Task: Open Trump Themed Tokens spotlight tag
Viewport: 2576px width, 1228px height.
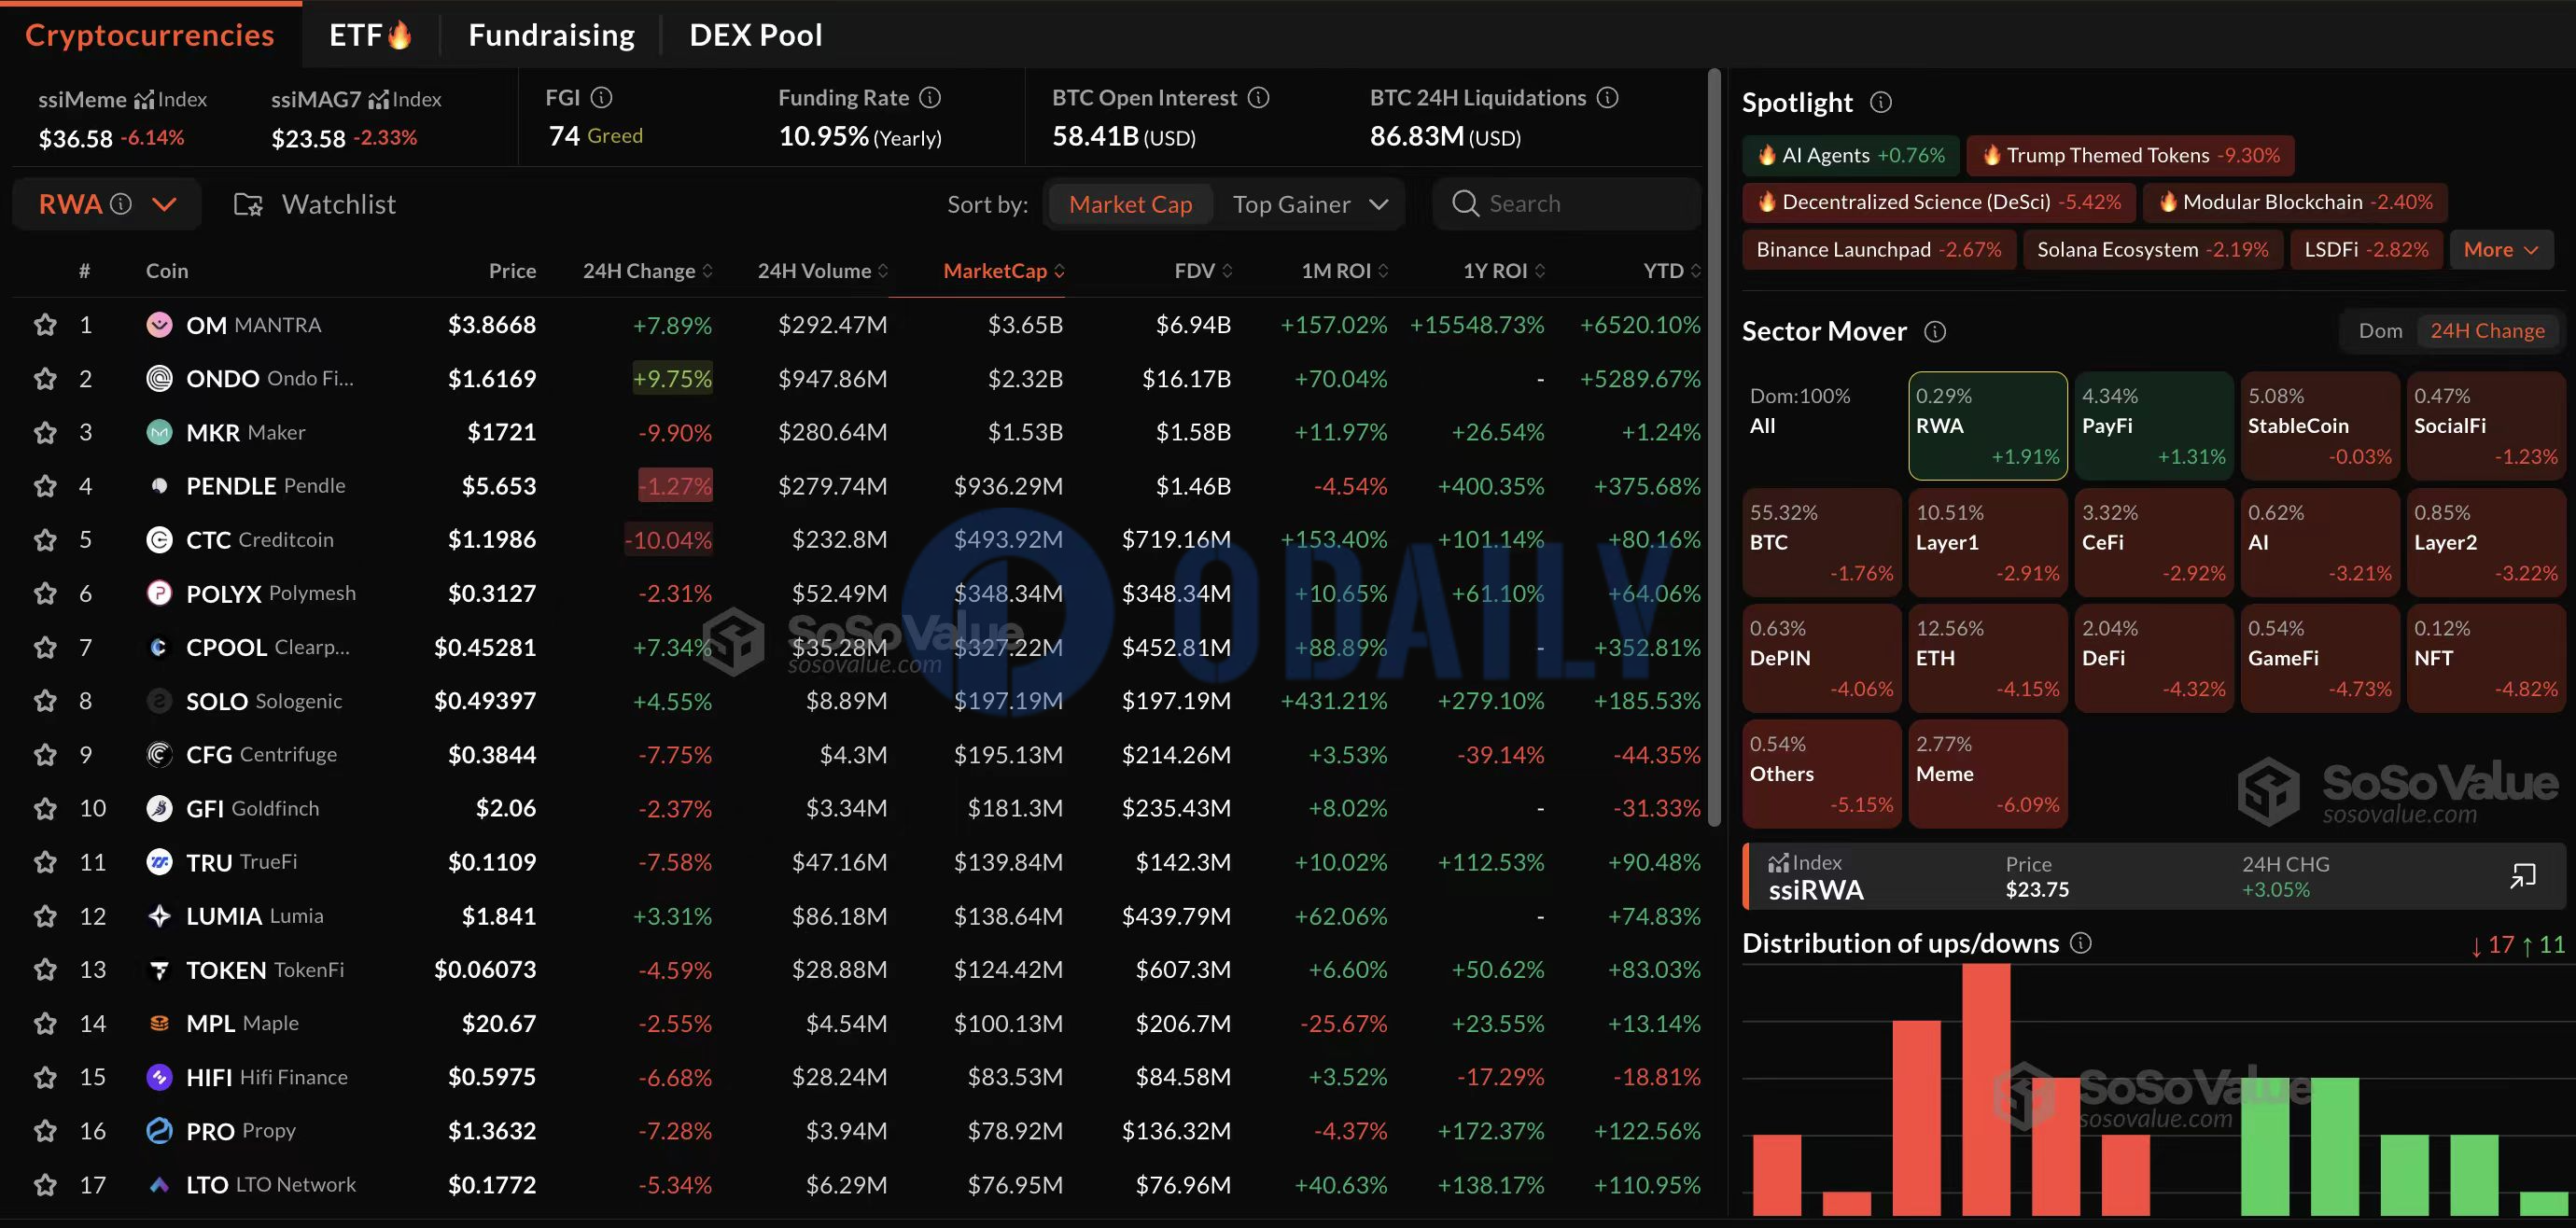Action: (x=2130, y=155)
